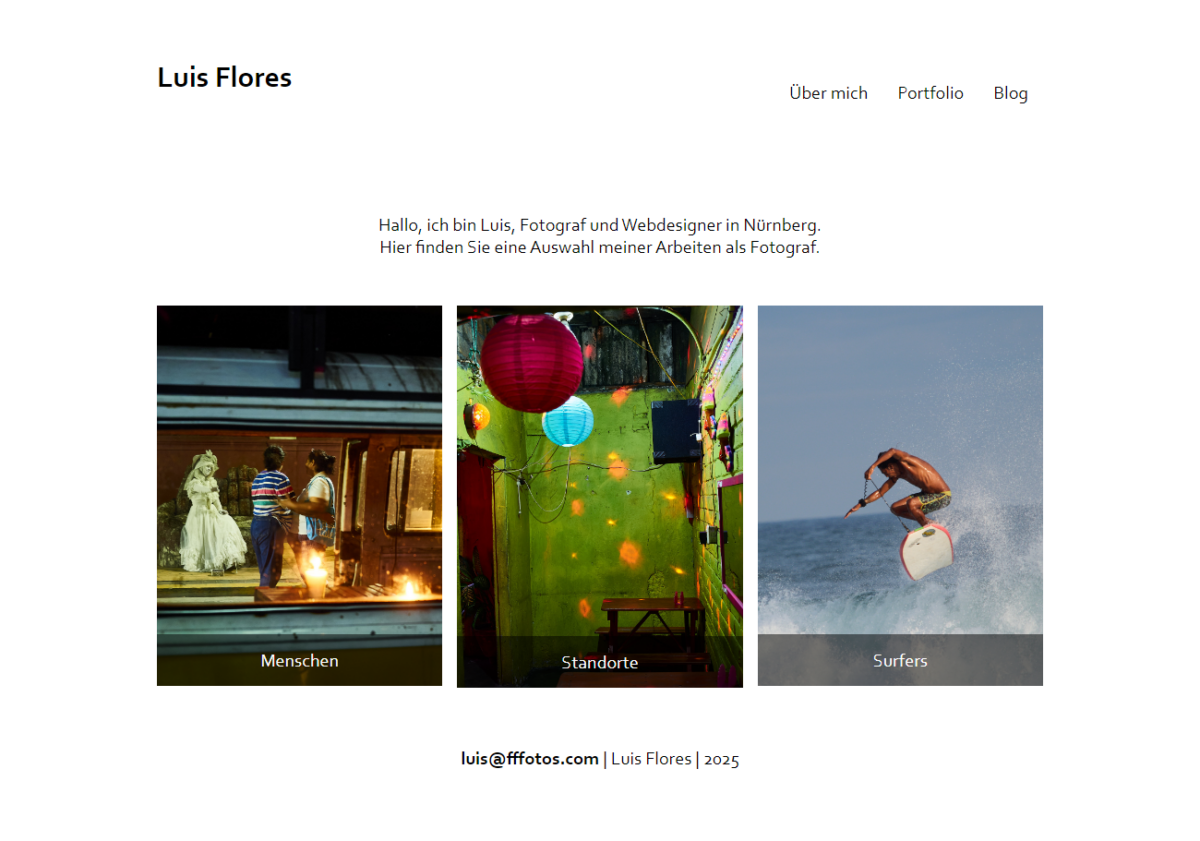Click the Luis Flores site title
The height and width of the screenshot is (841, 1200).
point(224,77)
